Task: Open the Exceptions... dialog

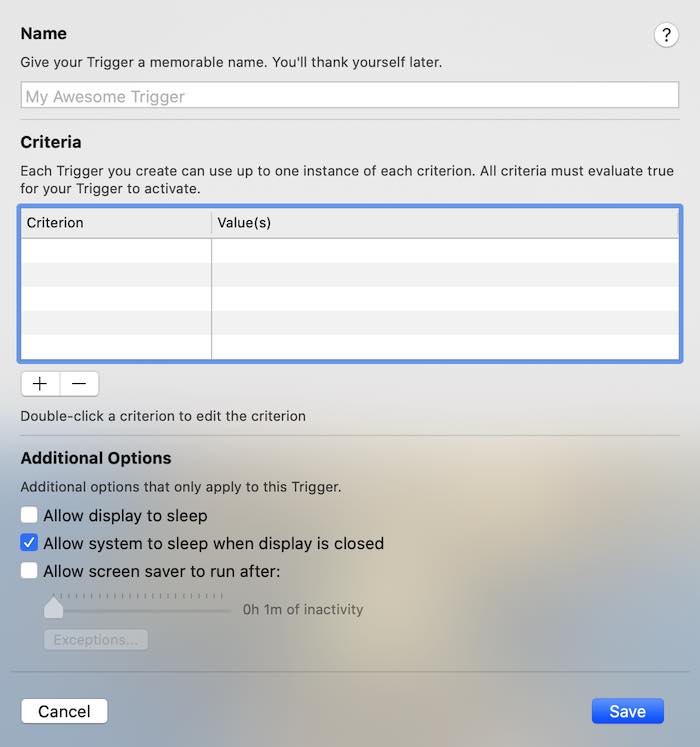Action: [x=96, y=640]
